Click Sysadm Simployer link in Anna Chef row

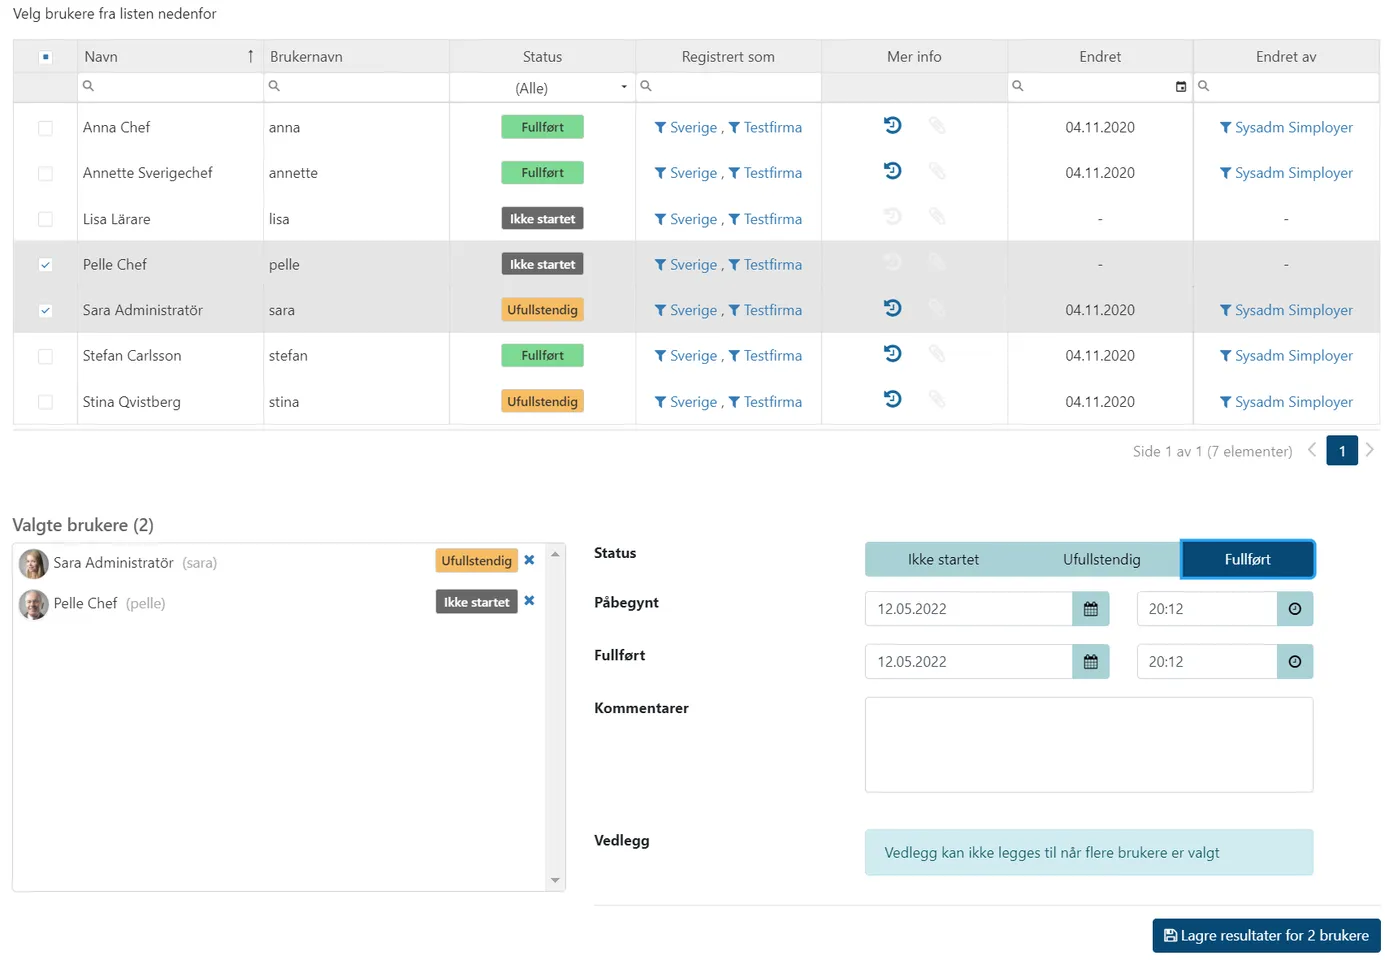point(1293,127)
